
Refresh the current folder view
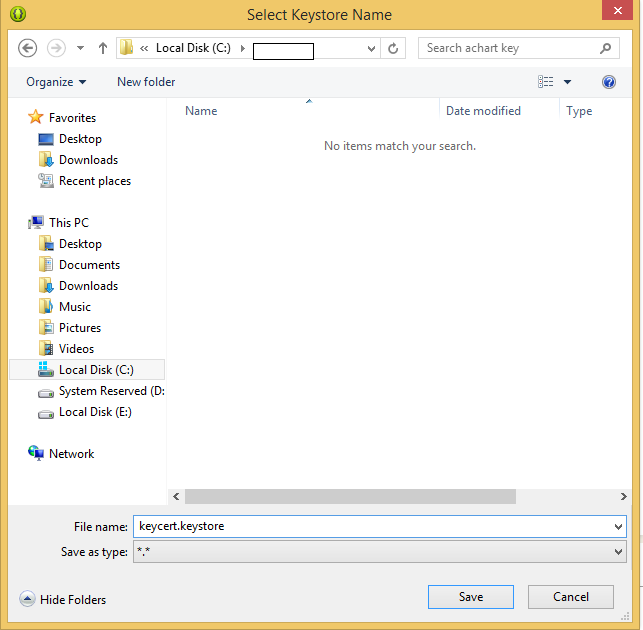[394, 48]
